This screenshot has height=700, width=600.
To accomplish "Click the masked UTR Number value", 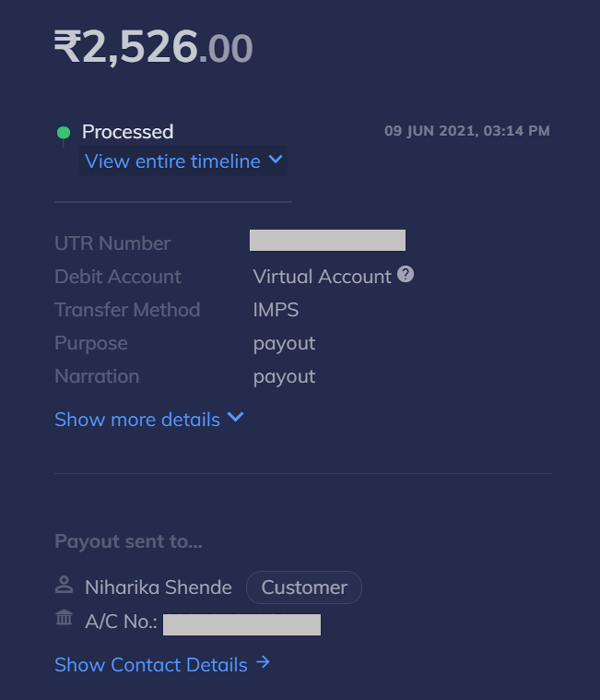I will (x=327, y=240).
